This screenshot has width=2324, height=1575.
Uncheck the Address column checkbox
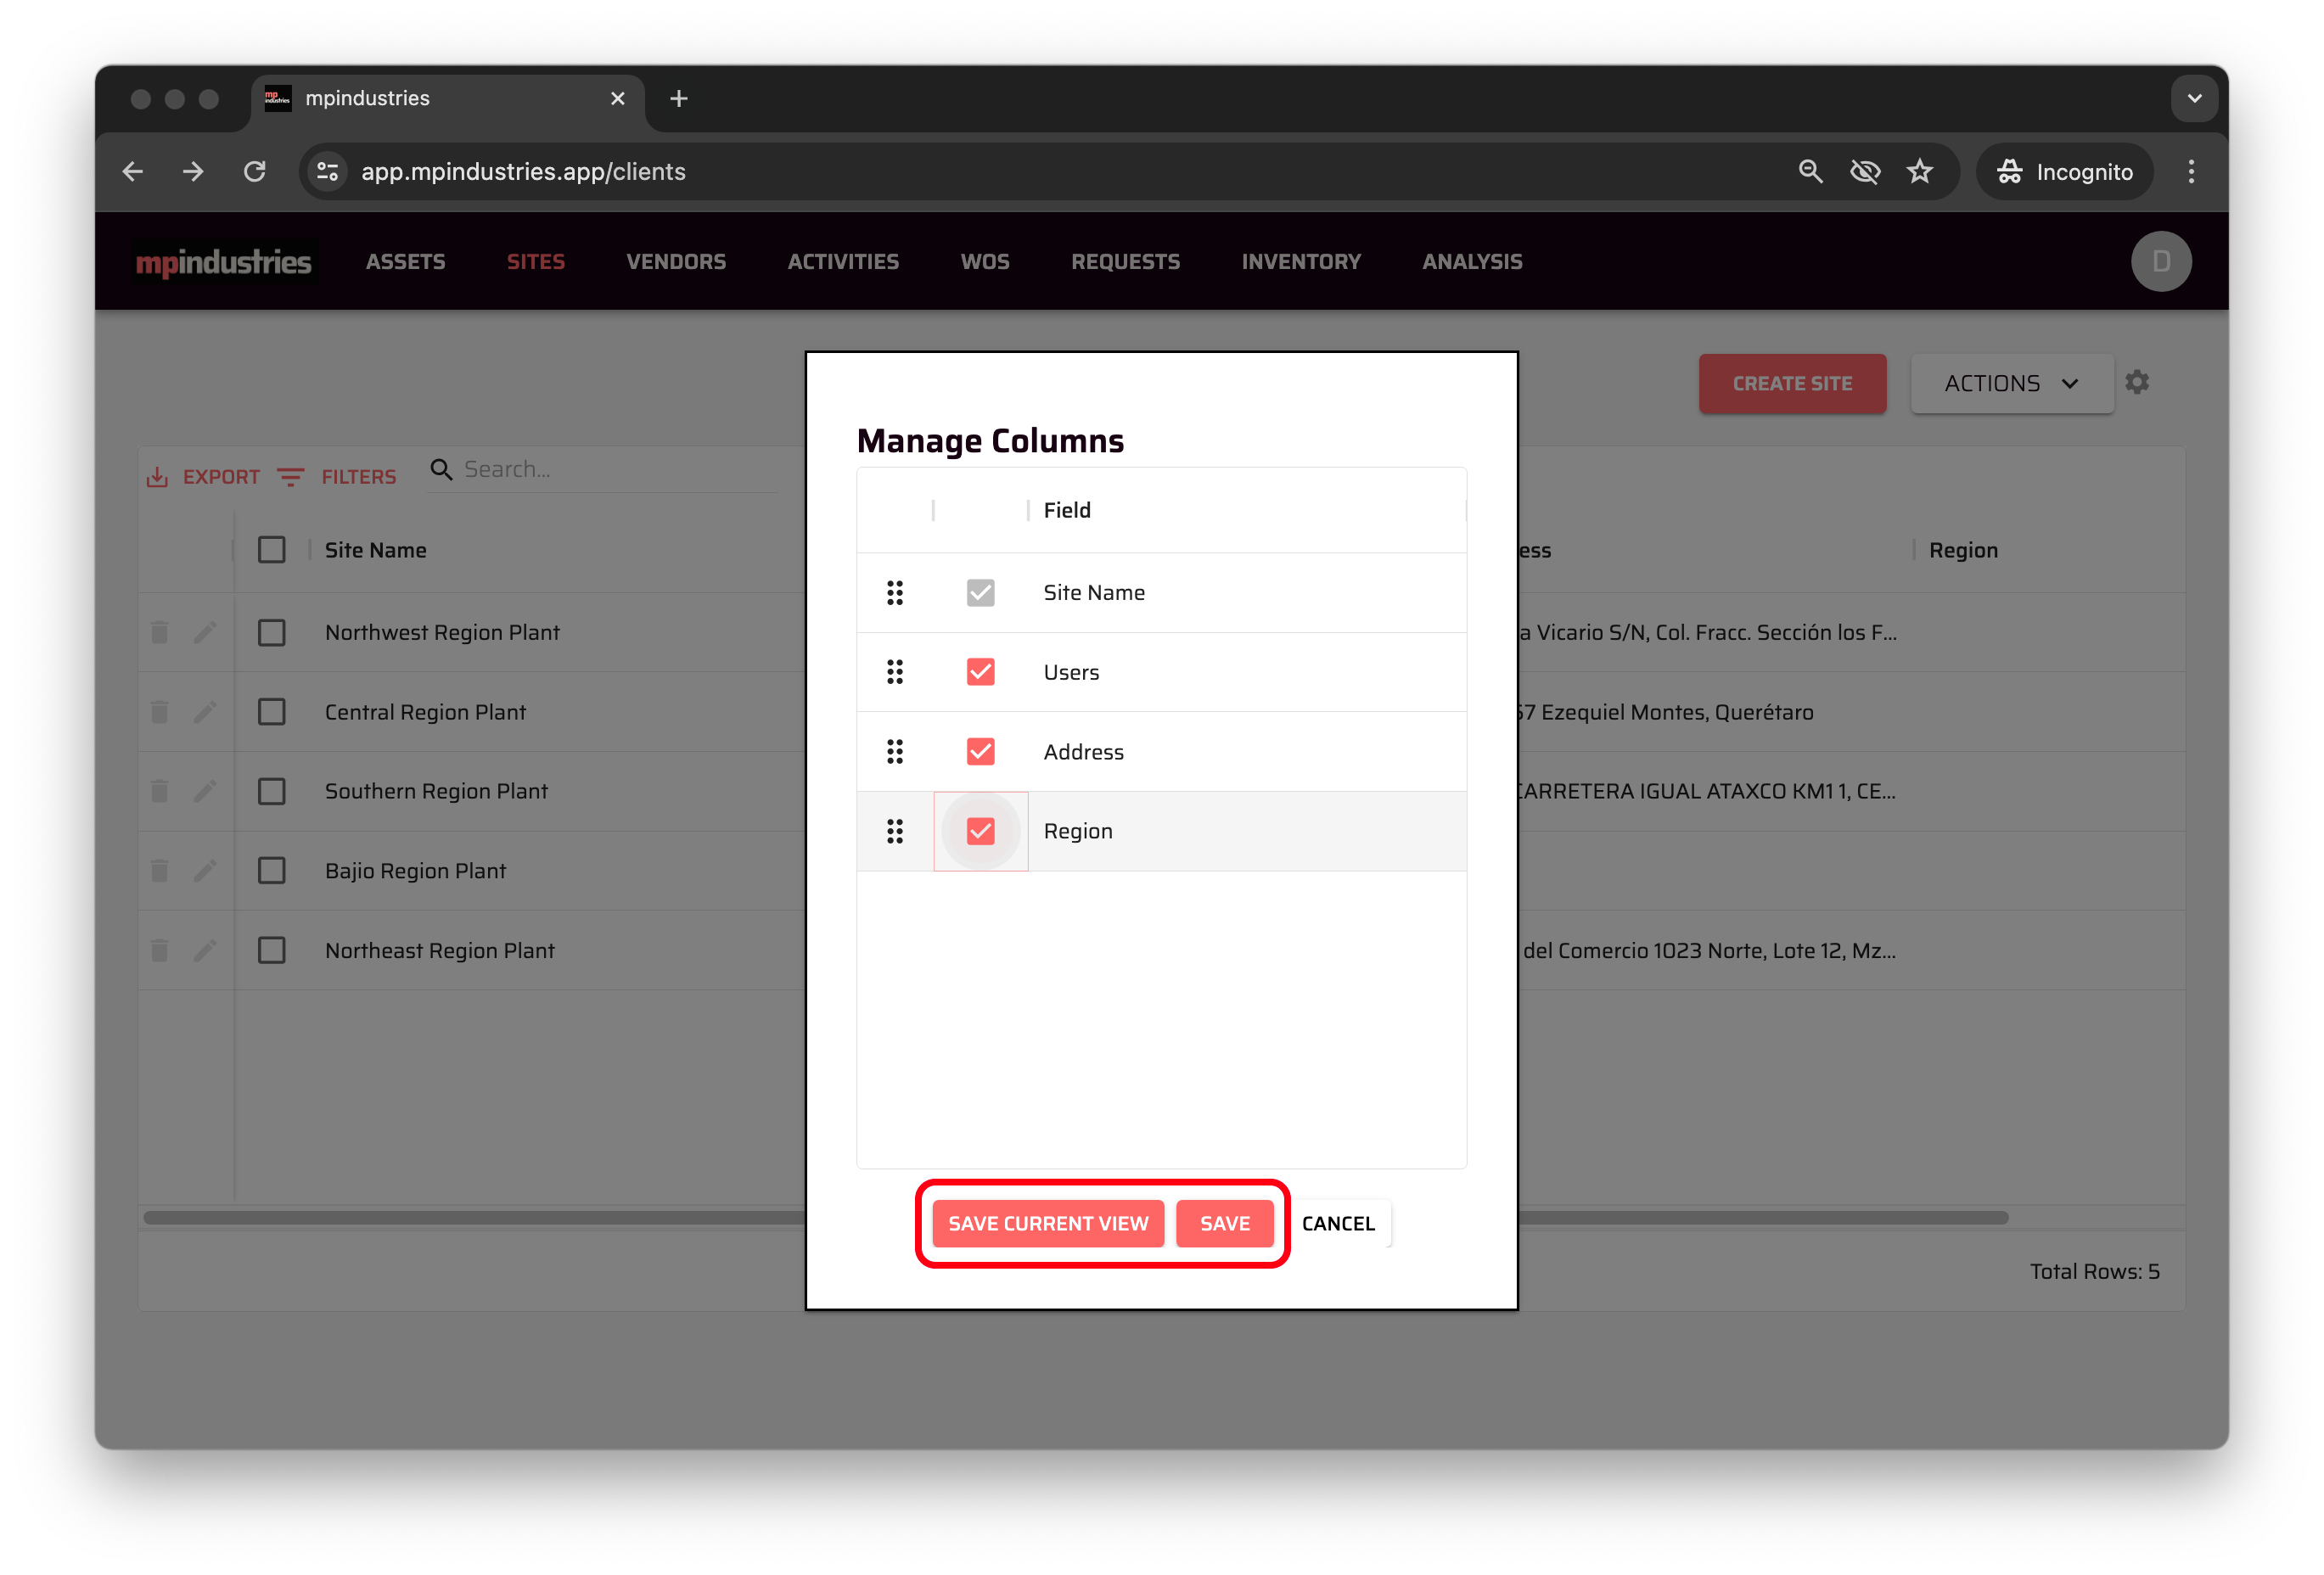[x=980, y=752]
